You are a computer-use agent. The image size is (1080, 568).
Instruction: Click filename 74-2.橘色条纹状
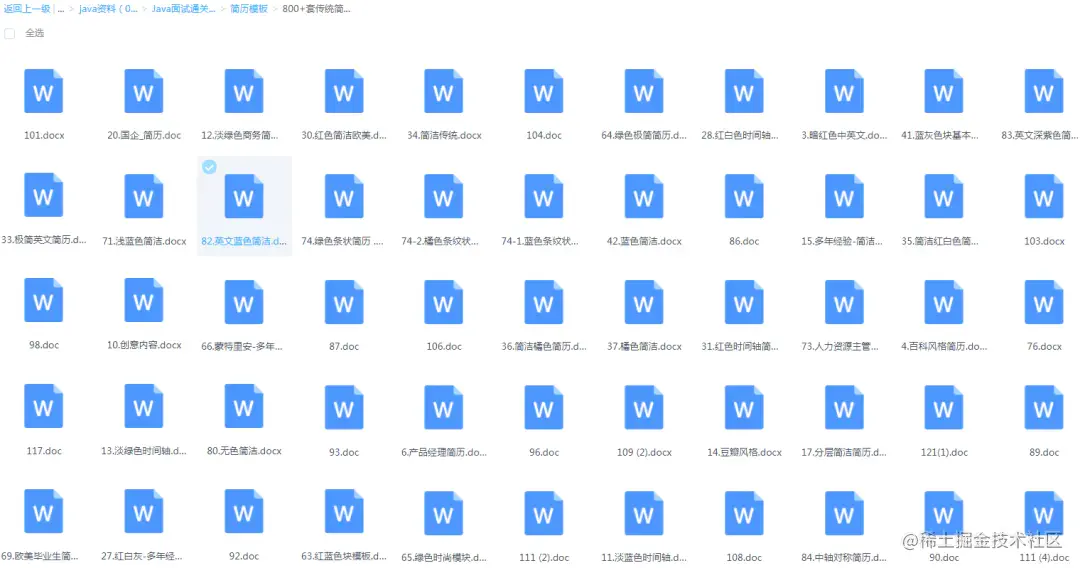(439, 241)
